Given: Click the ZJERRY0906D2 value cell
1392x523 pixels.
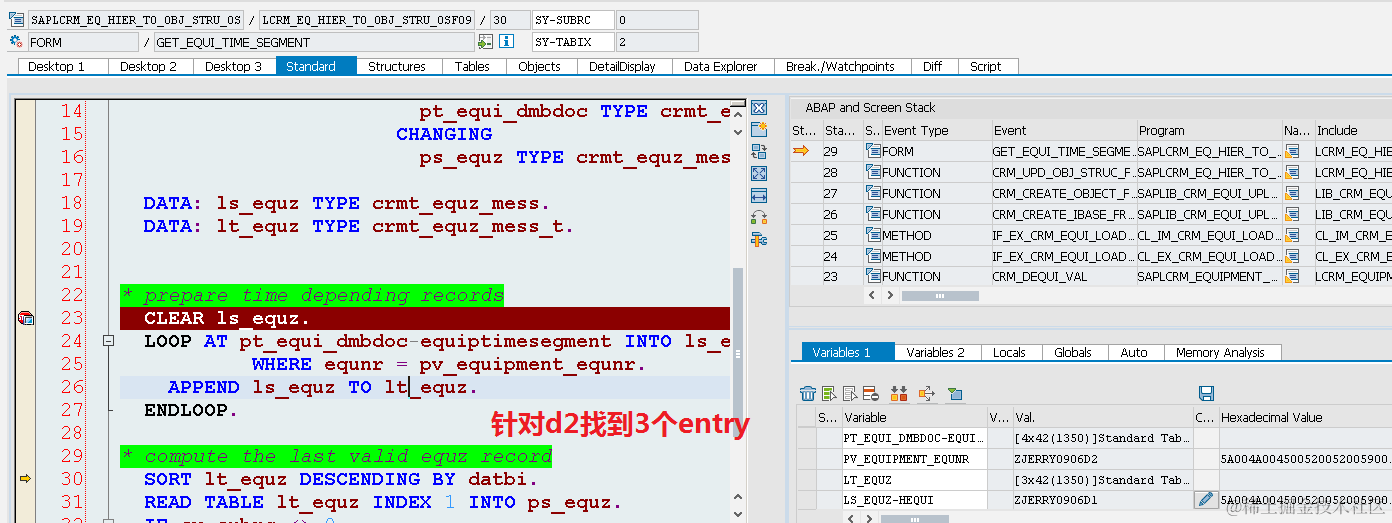Looking at the screenshot, I should (x=1102, y=459).
